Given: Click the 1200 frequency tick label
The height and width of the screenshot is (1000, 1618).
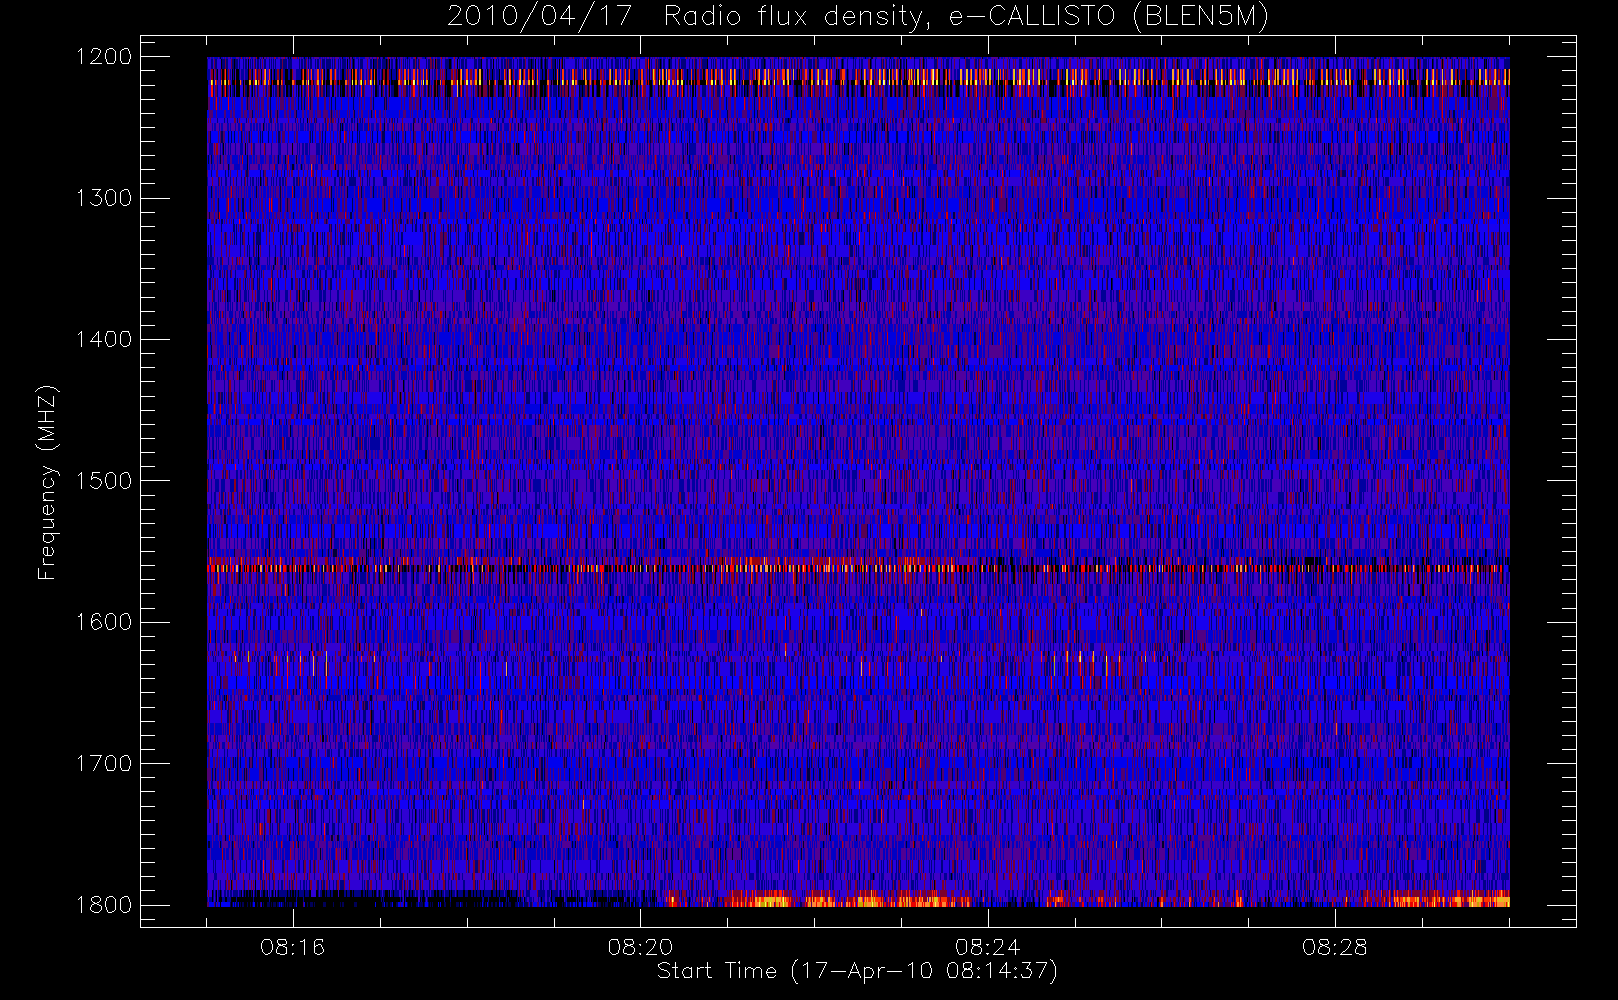Looking at the screenshot, I should 104,57.
